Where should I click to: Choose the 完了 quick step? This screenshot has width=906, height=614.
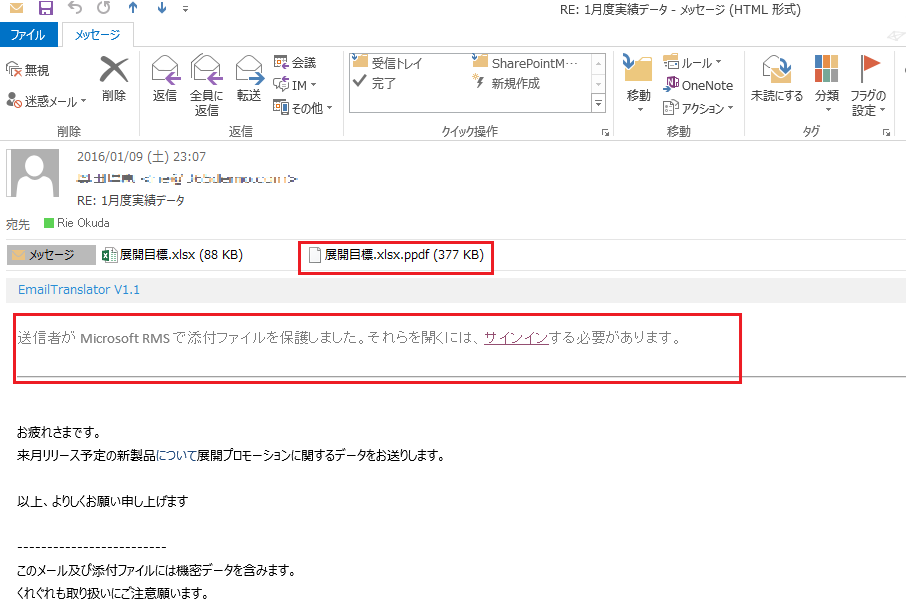tap(375, 83)
